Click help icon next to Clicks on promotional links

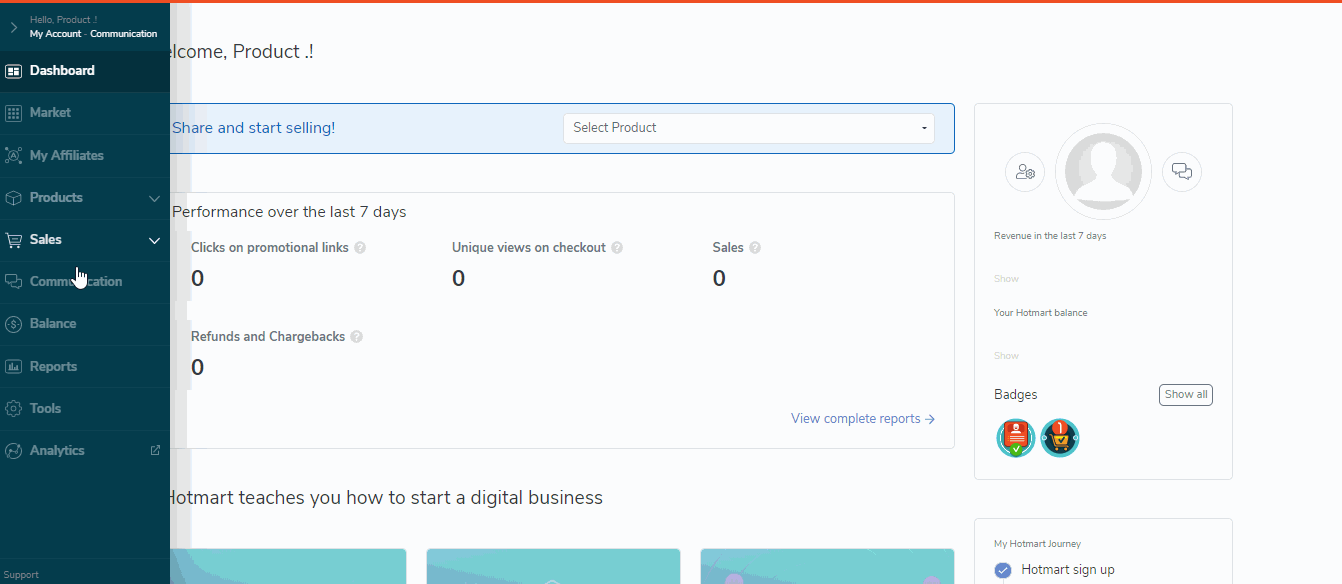pyautogui.click(x=360, y=248)
